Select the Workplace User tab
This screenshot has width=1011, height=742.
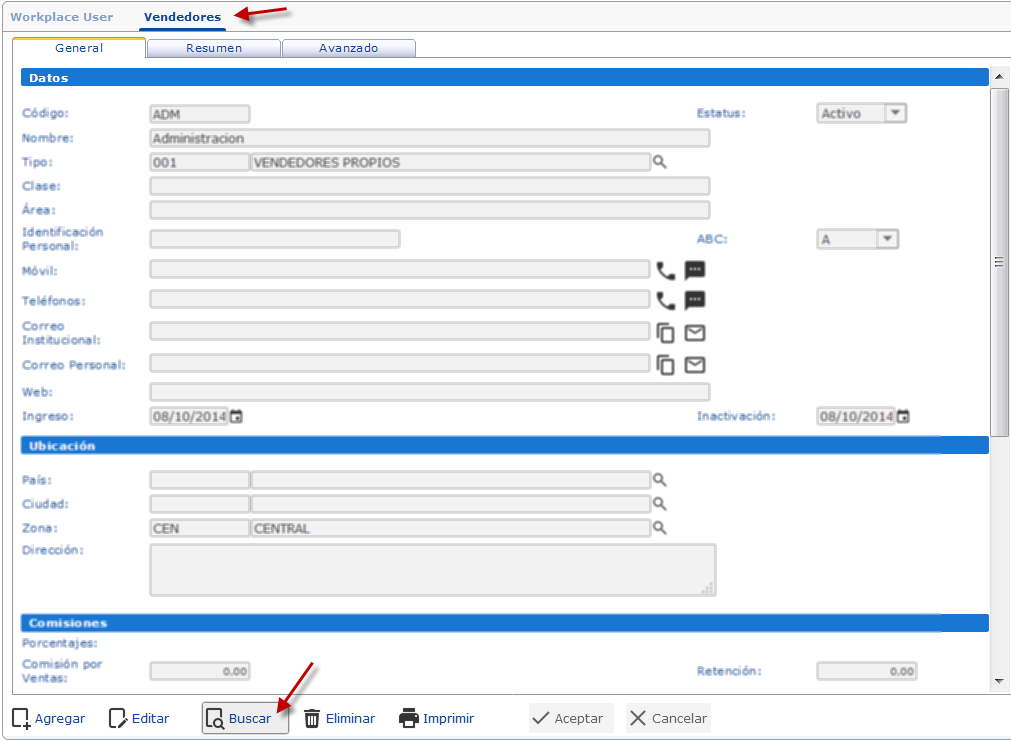point(62,17)
